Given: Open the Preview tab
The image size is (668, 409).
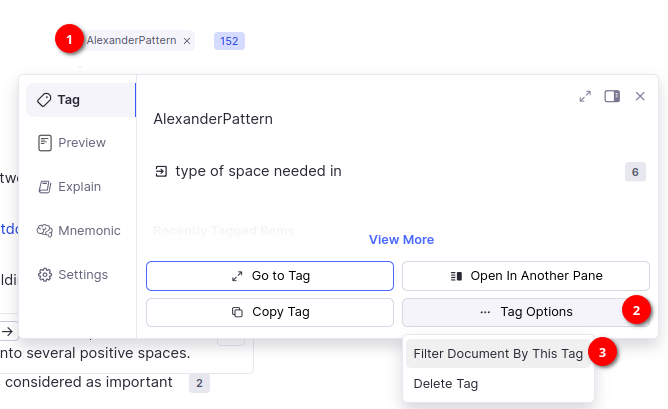Looking at the screenshot, I should pos(80,143).
